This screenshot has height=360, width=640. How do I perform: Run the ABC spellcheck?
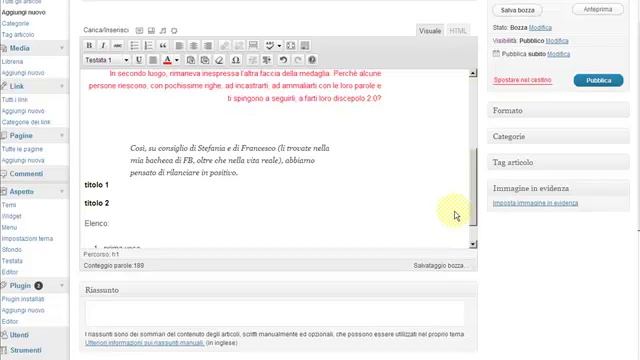click(269, 45)
